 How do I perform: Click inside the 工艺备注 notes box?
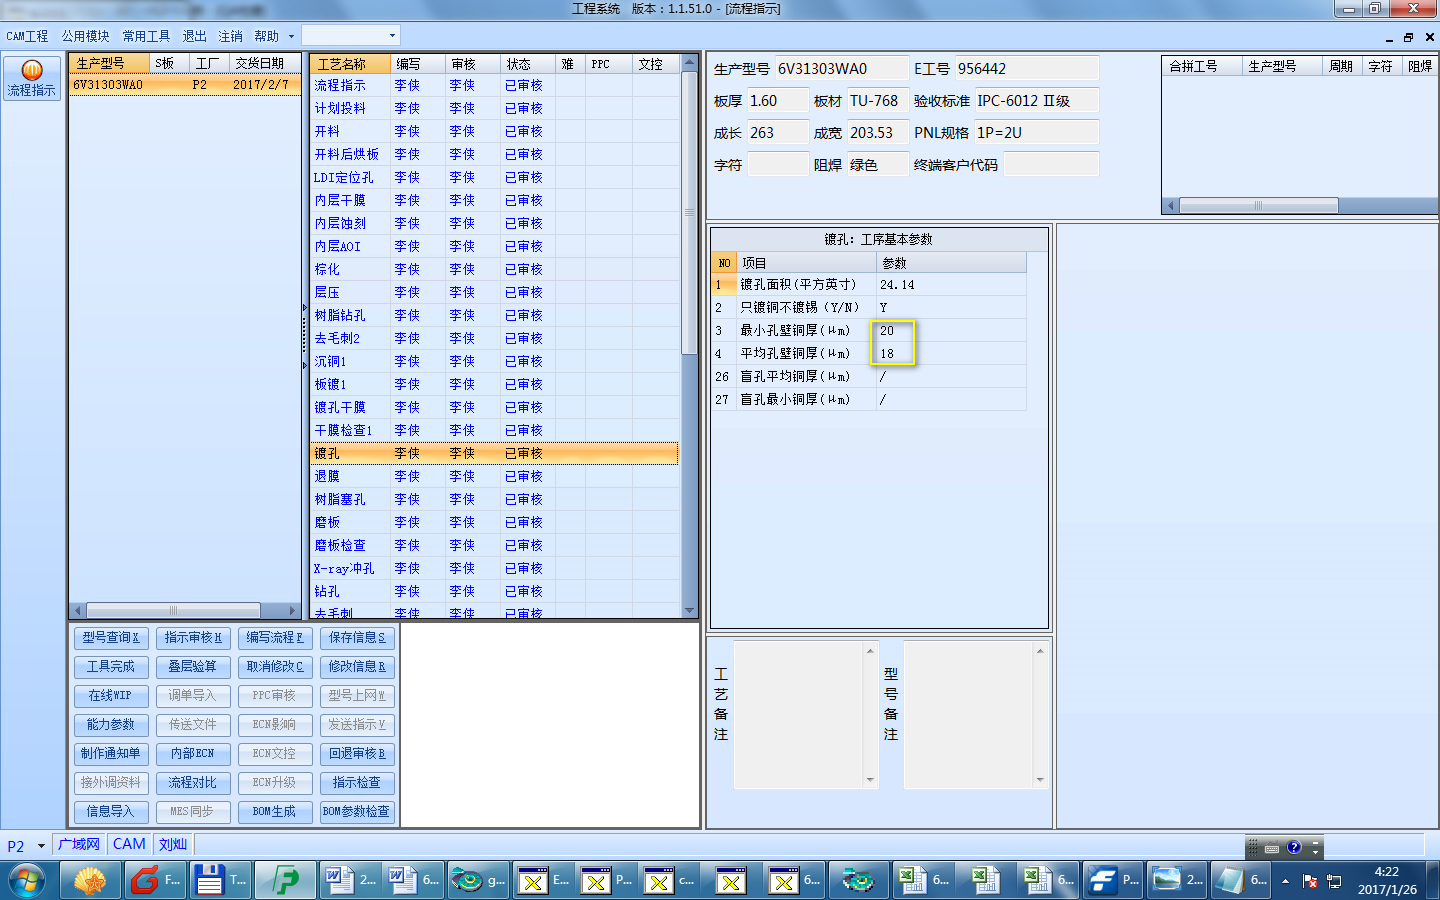[800, 715]
